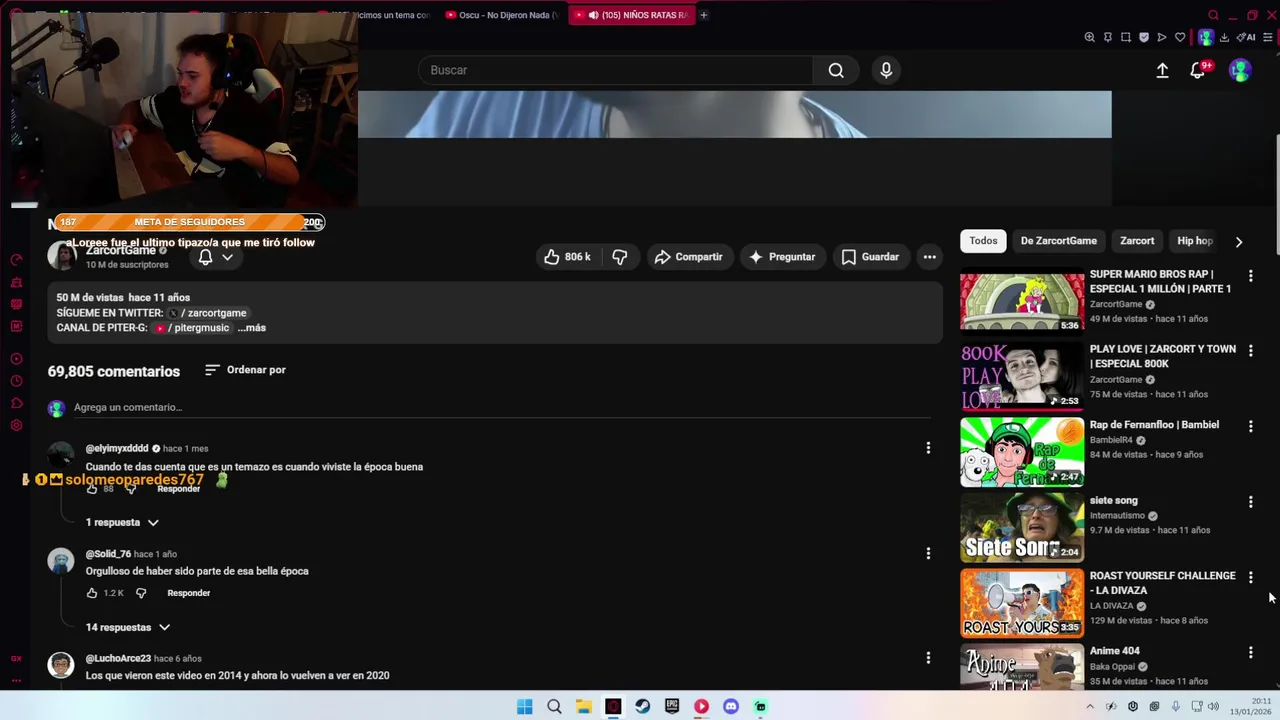Click Agrega un comentario field
This screenshot has height=720, width=1280.
coord(501,407)
